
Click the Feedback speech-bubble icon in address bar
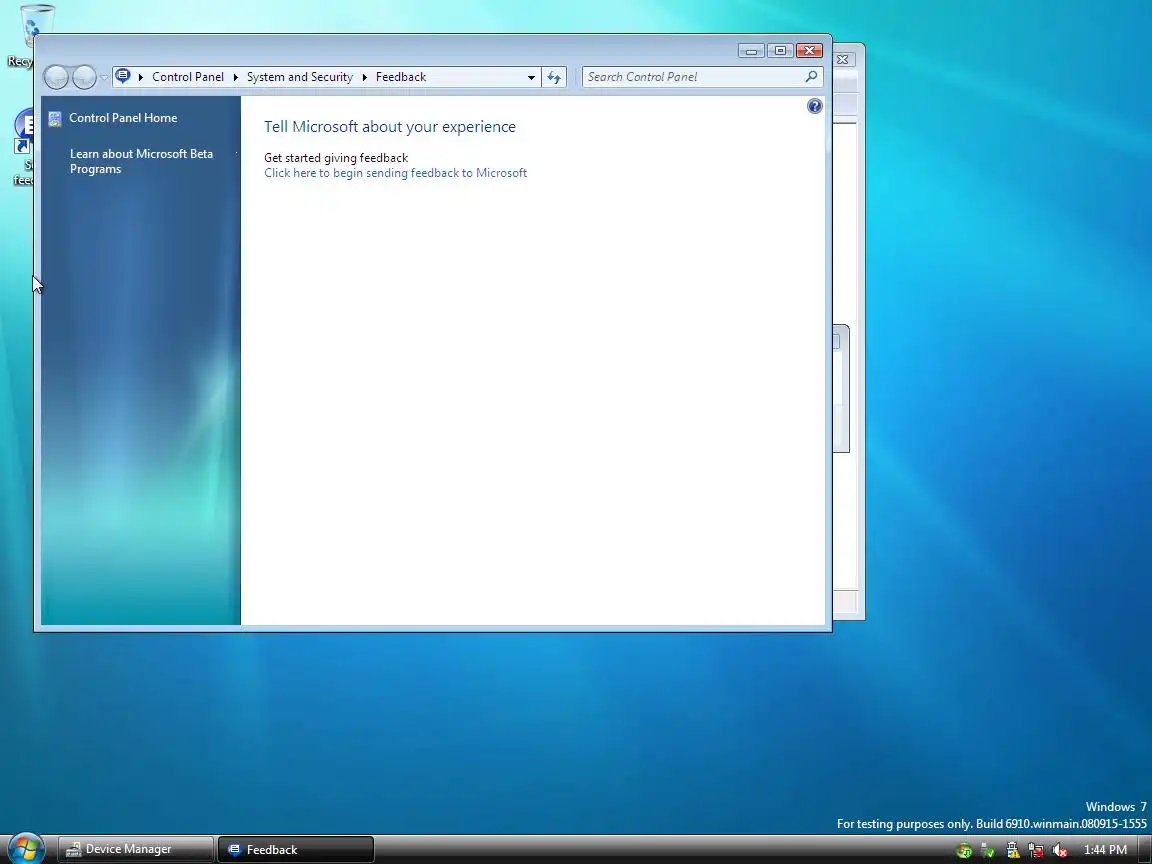(x=123, y=76)
